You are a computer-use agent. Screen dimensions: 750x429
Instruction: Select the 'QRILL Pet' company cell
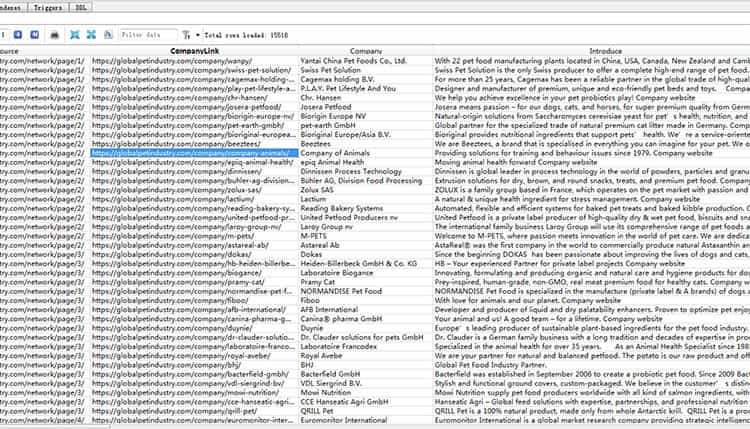pyautogui.click(x=366, y=411)
